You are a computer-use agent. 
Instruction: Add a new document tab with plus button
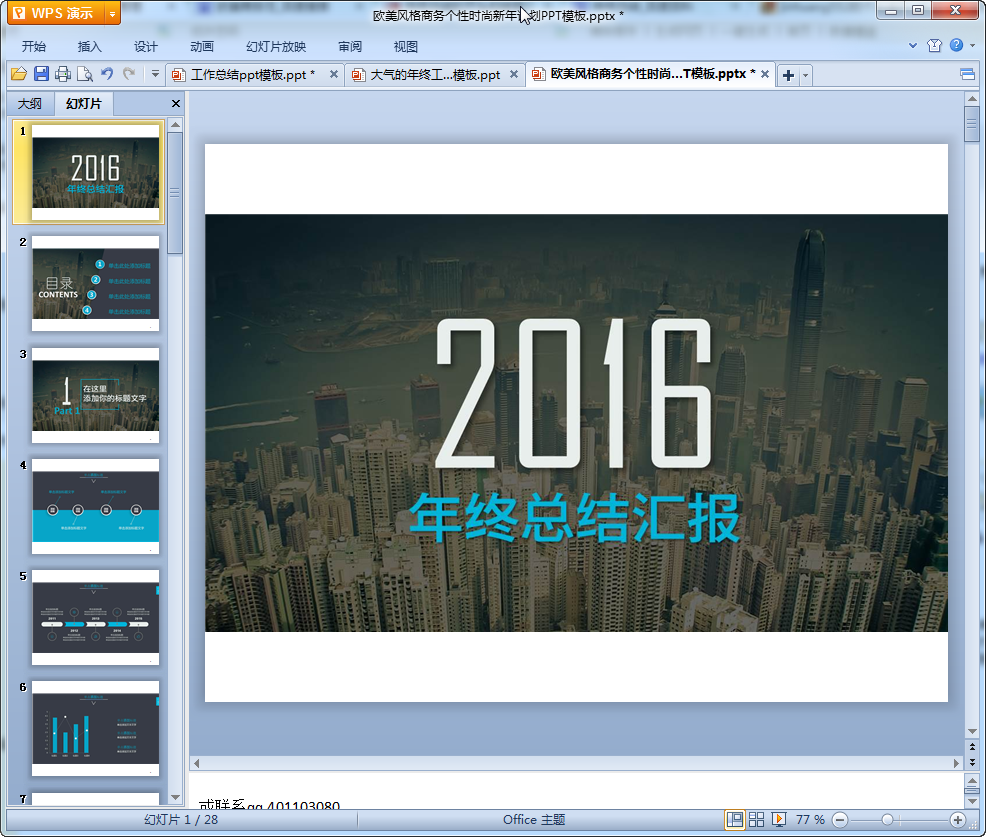[x=788, y=75]
